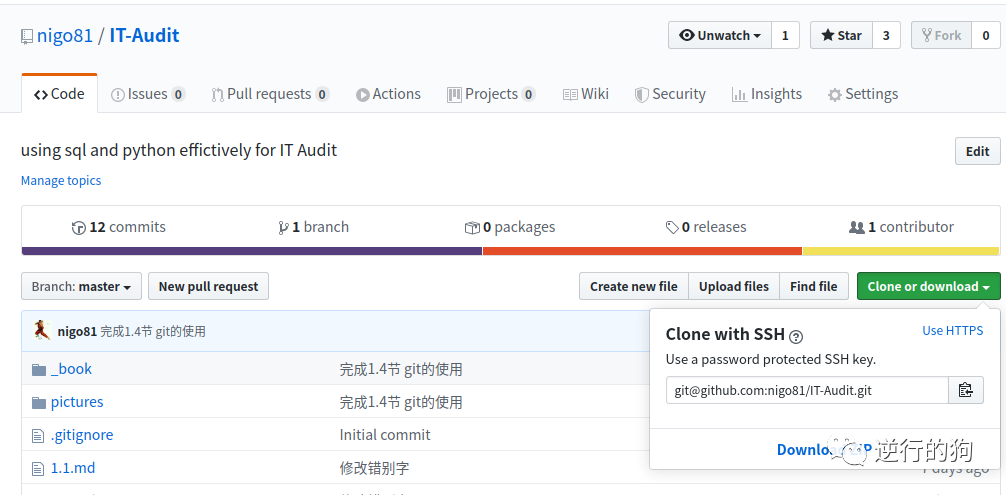1006x495 pixels.
Task: Open the Security tab
Action: pos(670,94)
